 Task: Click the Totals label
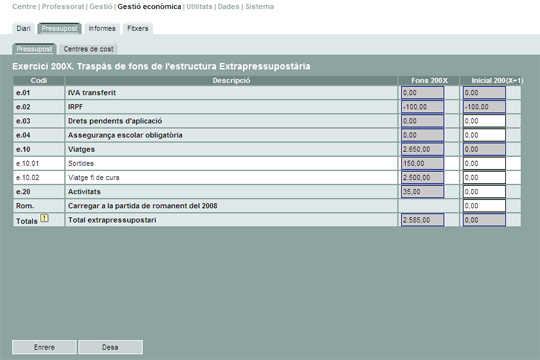tap(27, 221)
